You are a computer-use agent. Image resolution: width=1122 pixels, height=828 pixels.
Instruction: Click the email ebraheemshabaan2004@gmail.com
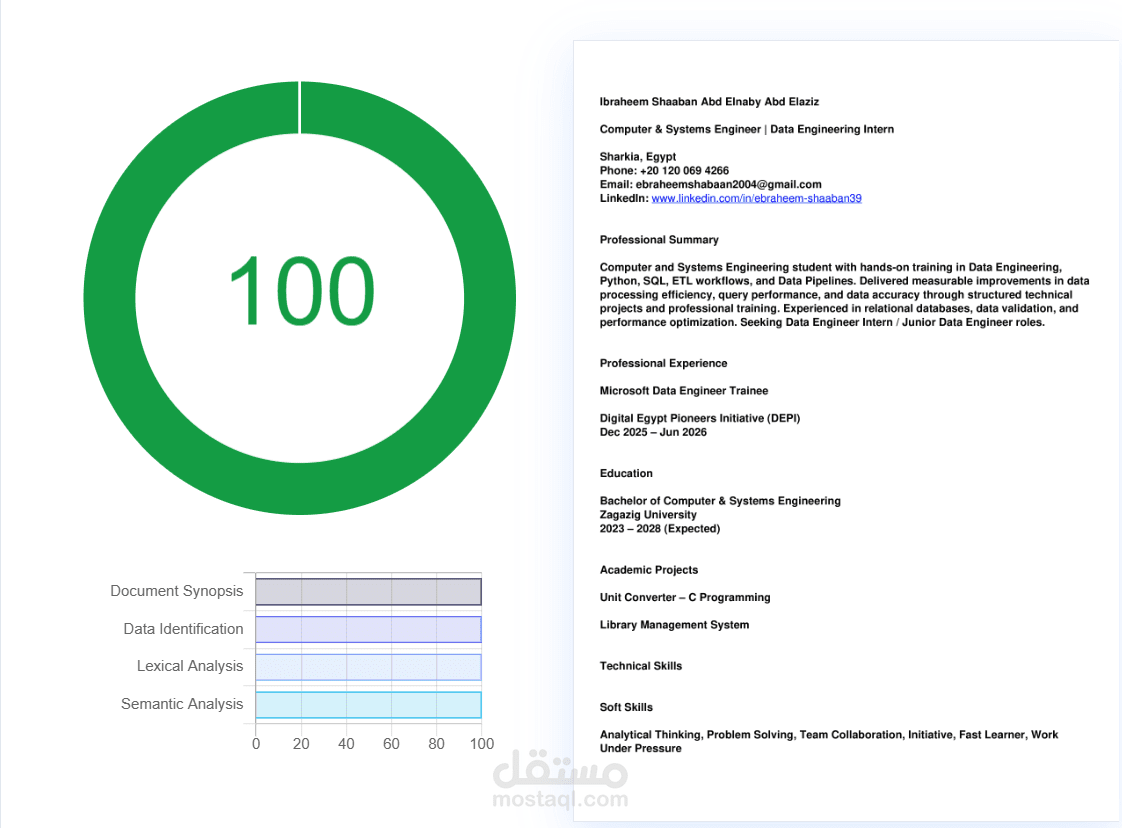[728, 185]
